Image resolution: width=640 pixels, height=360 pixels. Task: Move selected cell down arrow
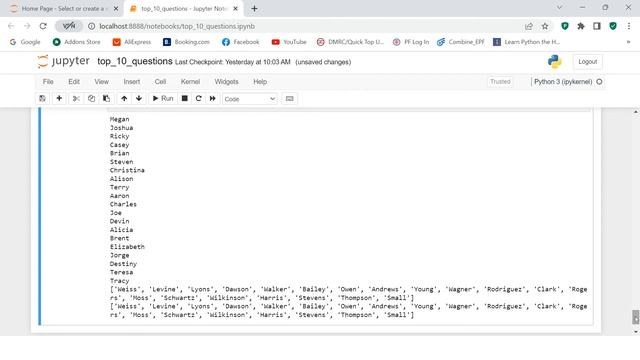tap(139, 99)
